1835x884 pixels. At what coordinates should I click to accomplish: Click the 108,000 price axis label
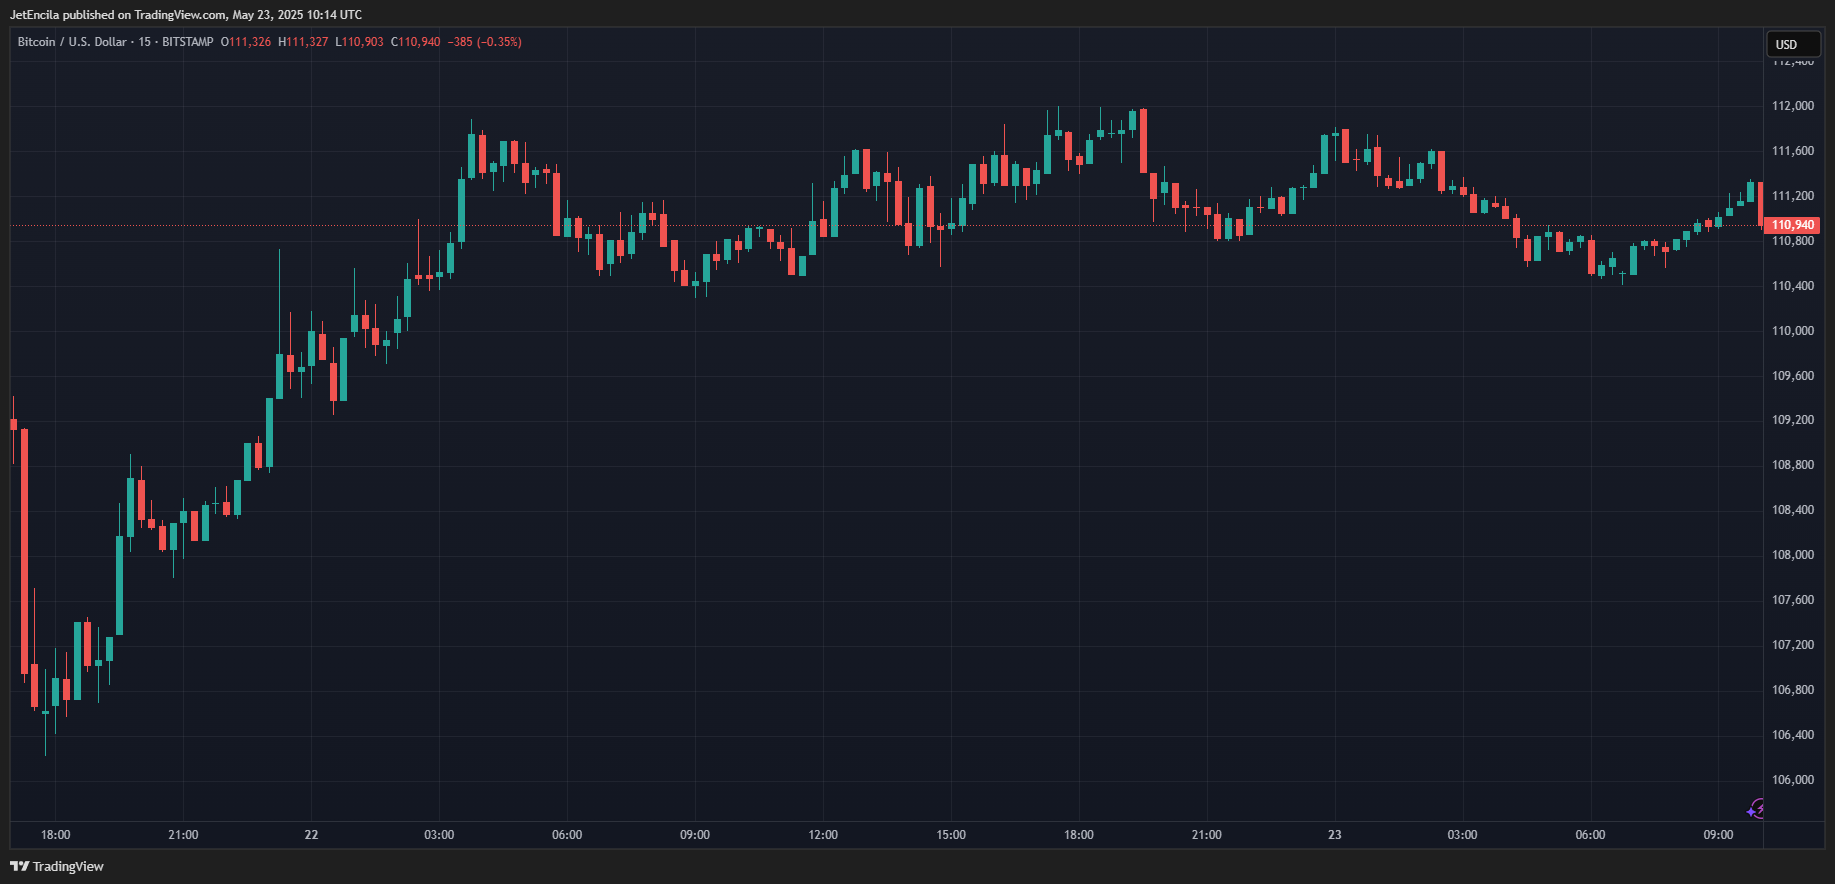pyautogui.click(x=1792, y=555)
